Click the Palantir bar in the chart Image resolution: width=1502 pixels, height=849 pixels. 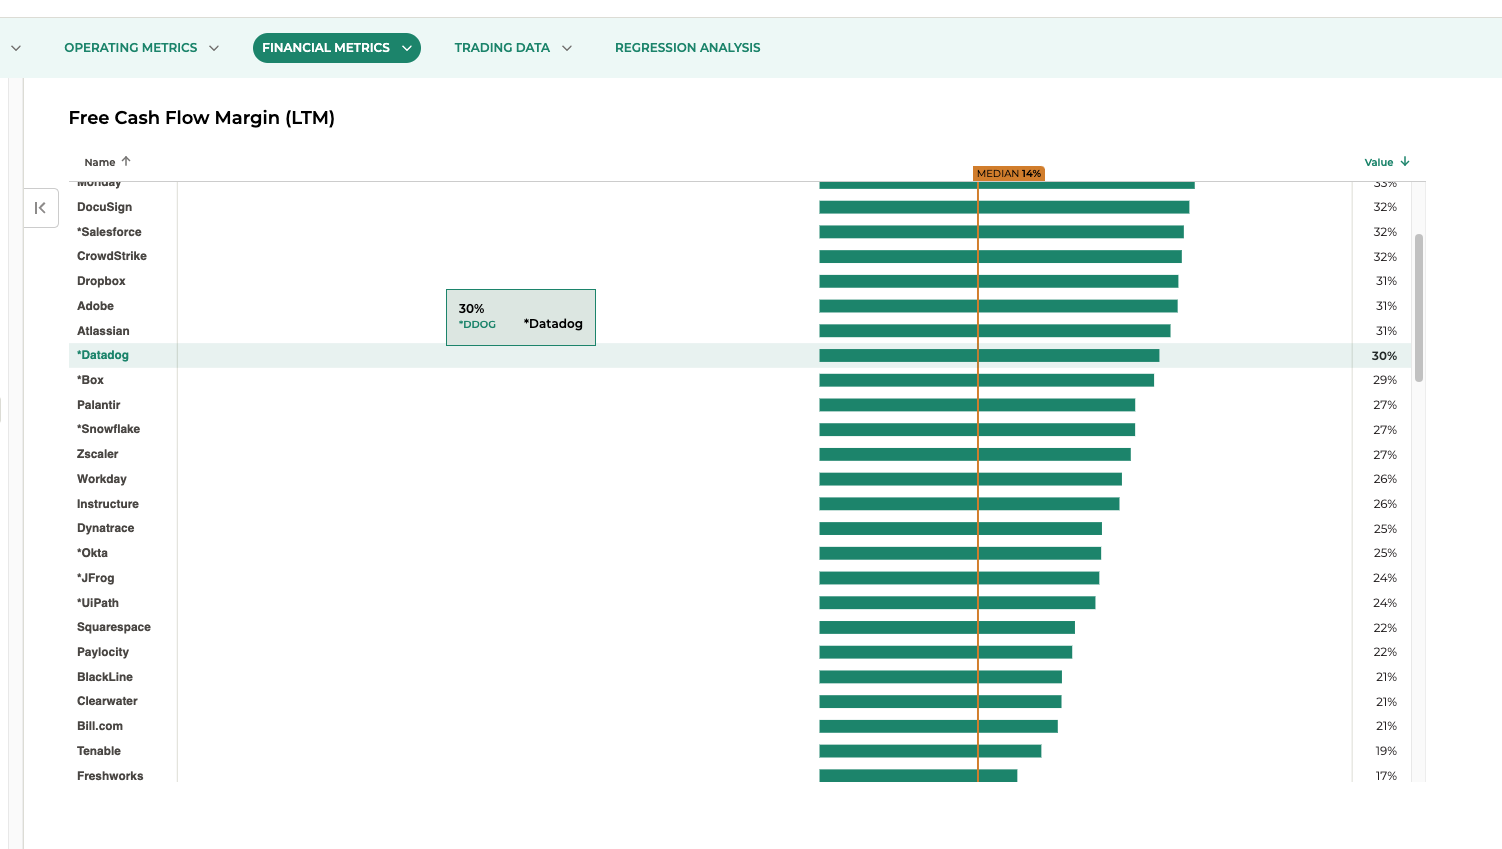[x=976, y=405]
